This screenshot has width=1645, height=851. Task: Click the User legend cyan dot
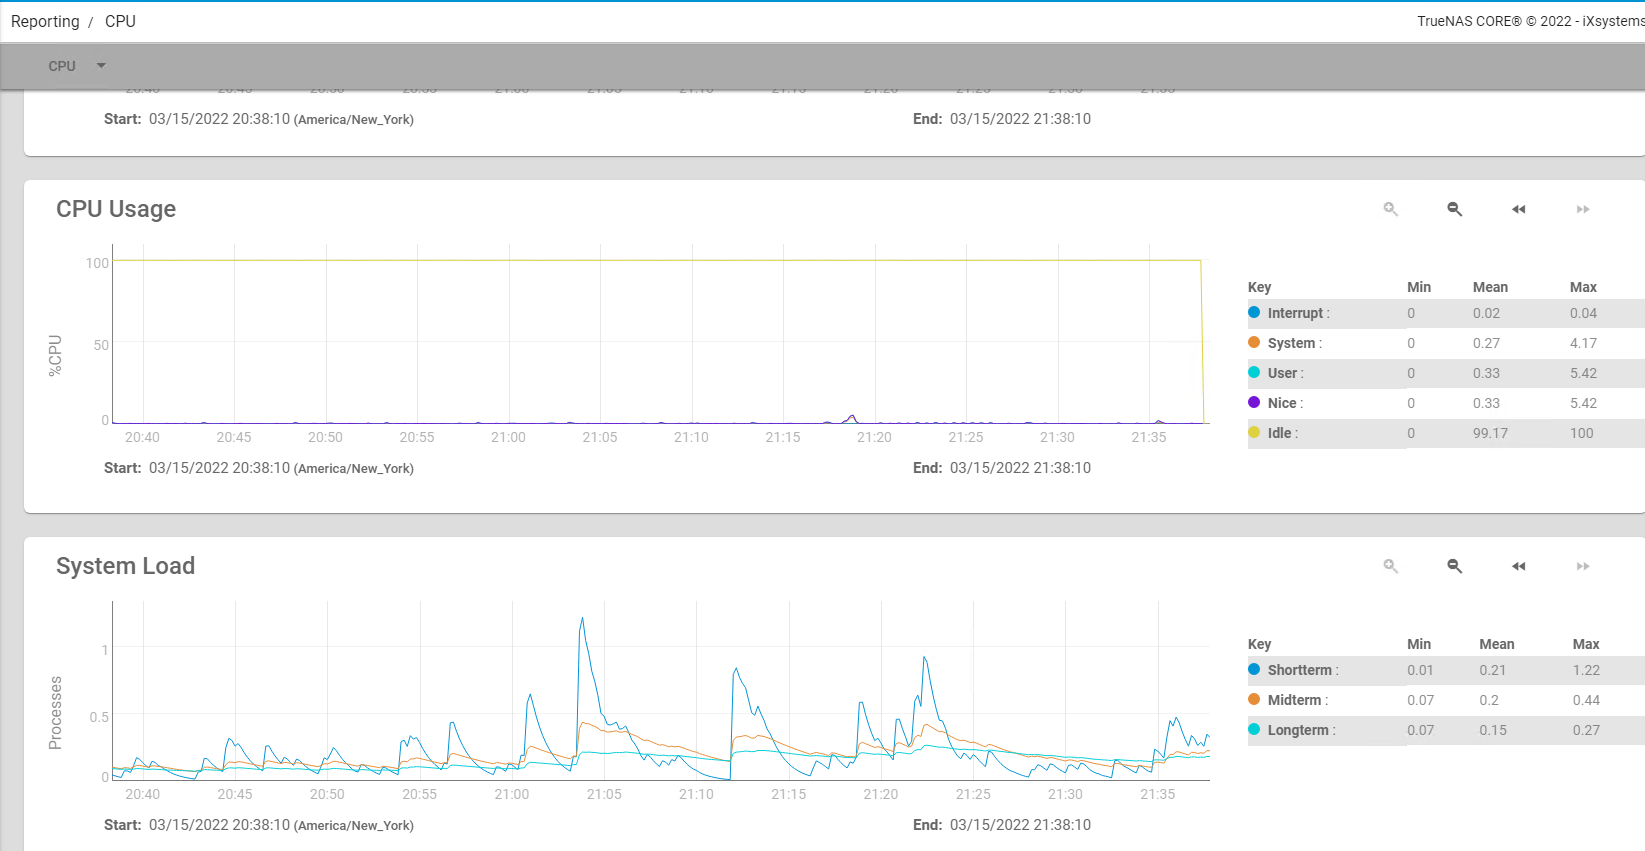(x=1254, y=372)
